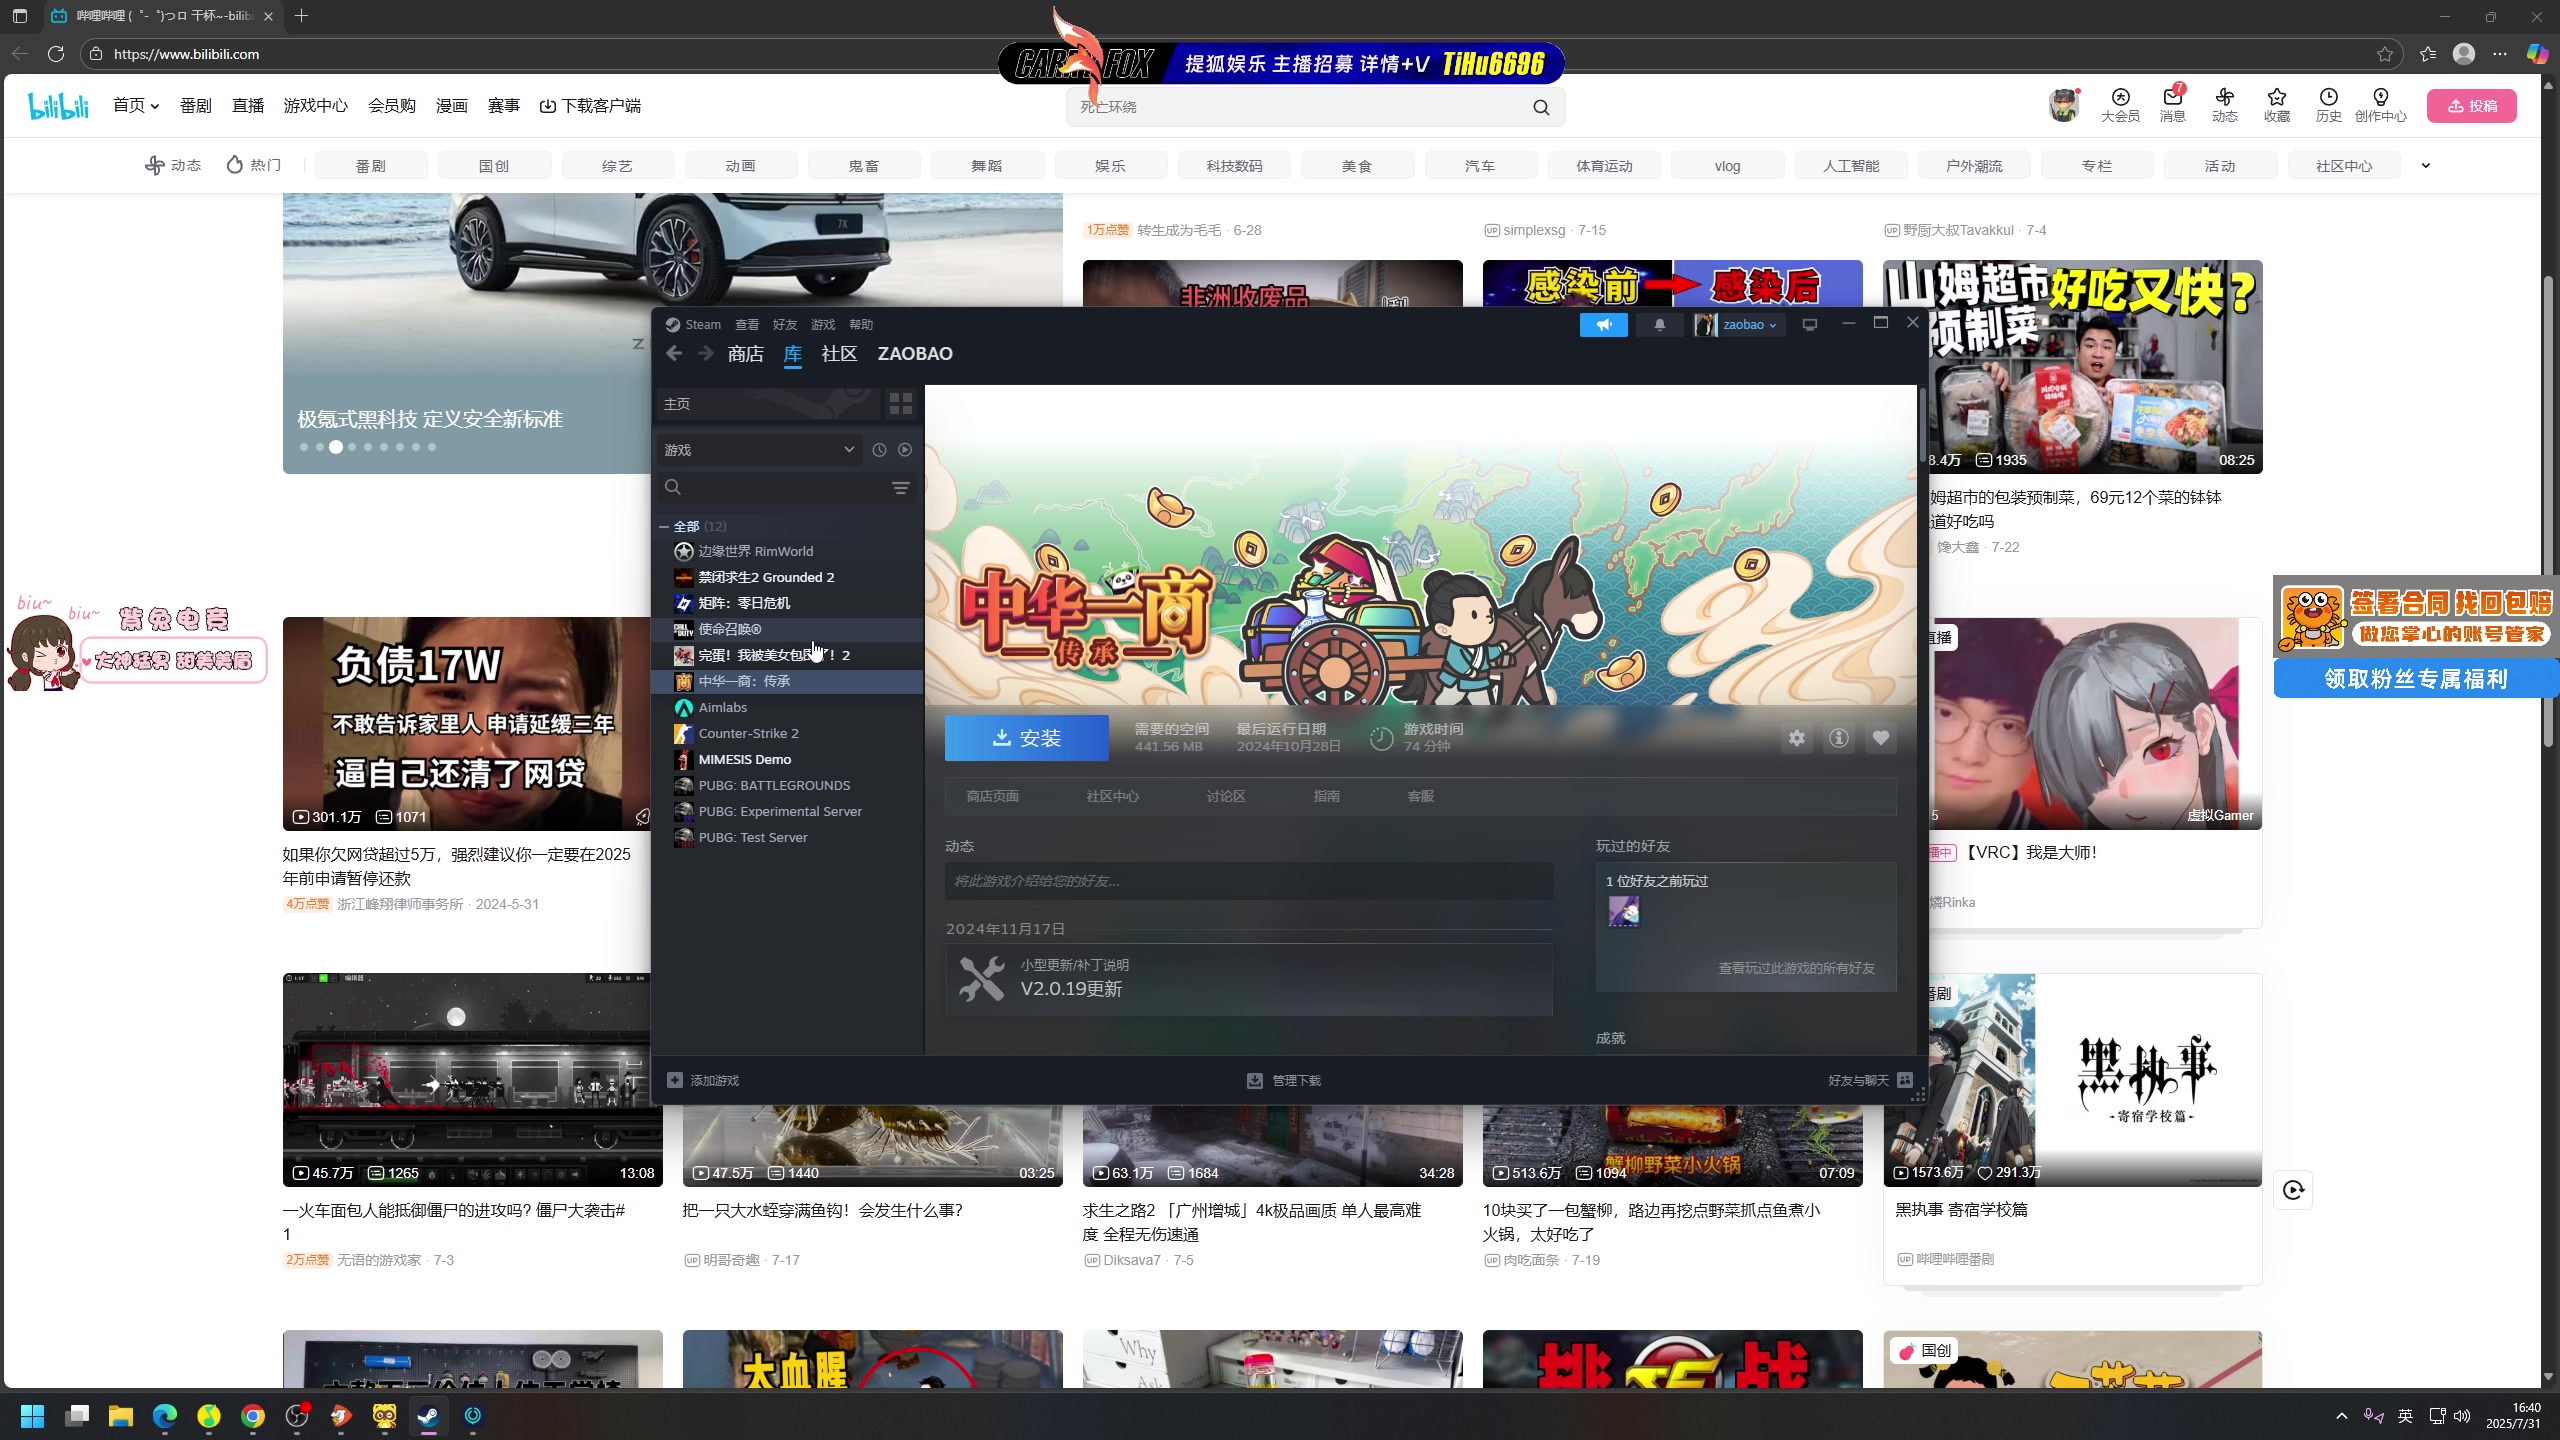Switch to Steam 商店 tab
The height and width of the screenshot is (1440, 2560).
point(746,354)
